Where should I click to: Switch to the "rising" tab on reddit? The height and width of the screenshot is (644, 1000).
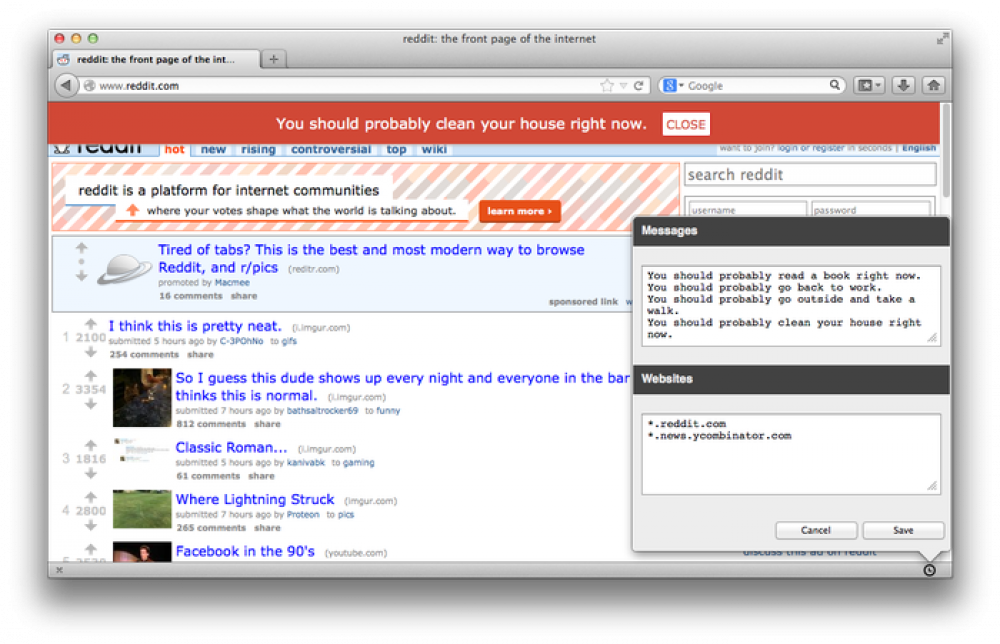(258, 149)
